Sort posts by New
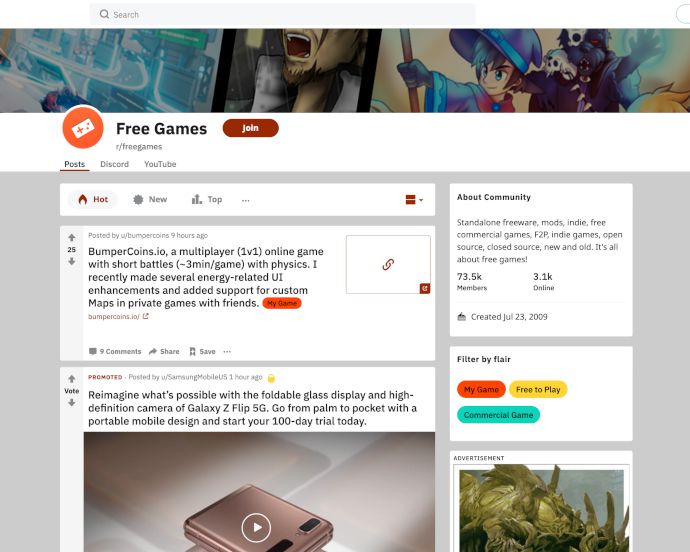Screen dimensions: 690x552 (x=150, y=199)
